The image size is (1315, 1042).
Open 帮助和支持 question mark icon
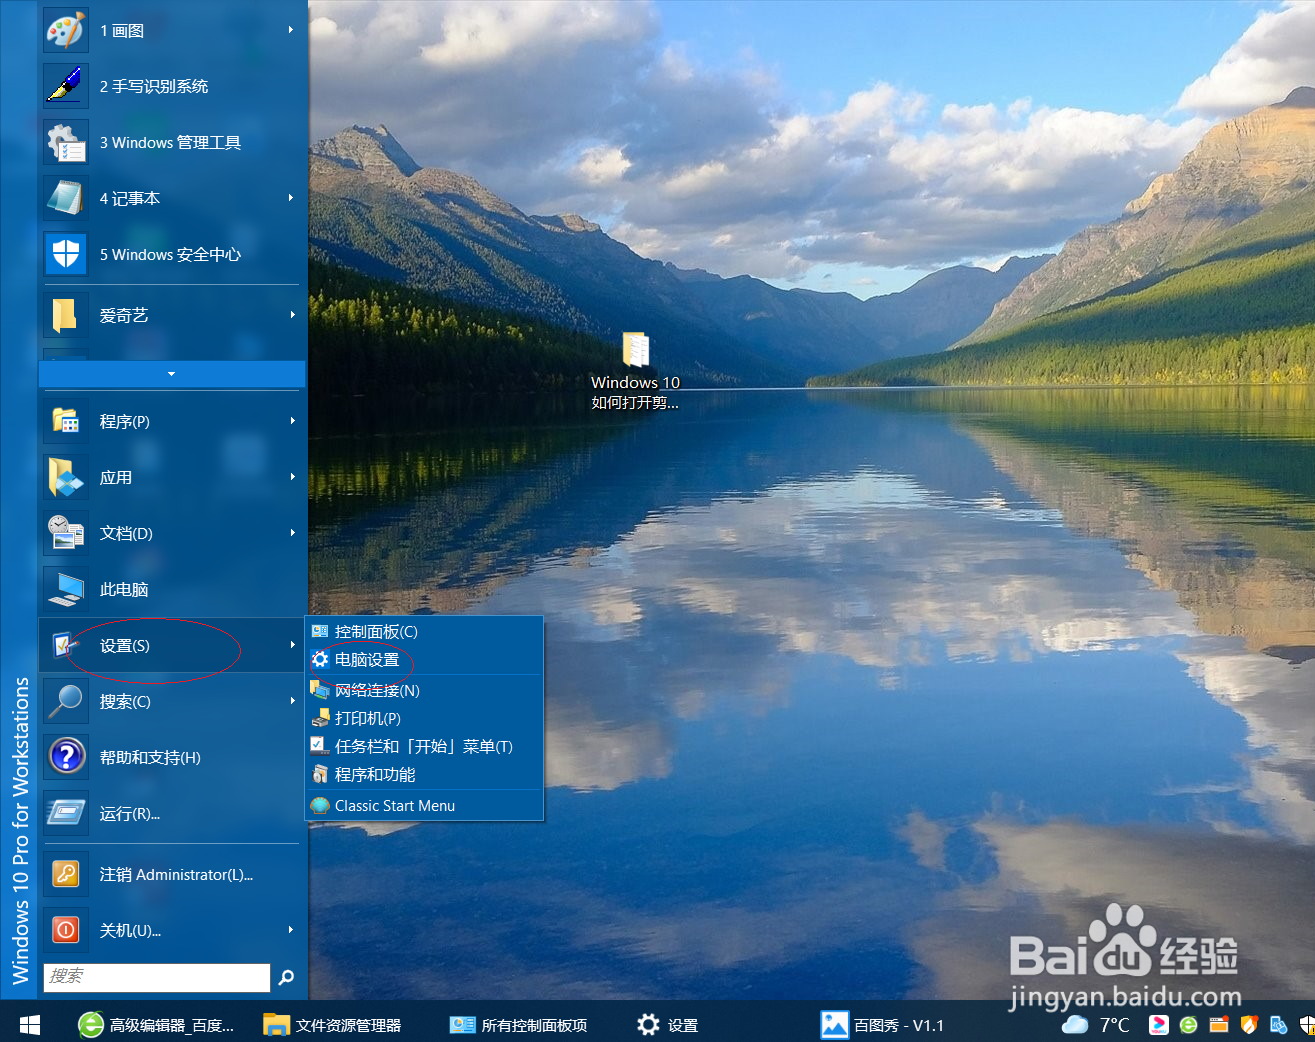[66, 757]
